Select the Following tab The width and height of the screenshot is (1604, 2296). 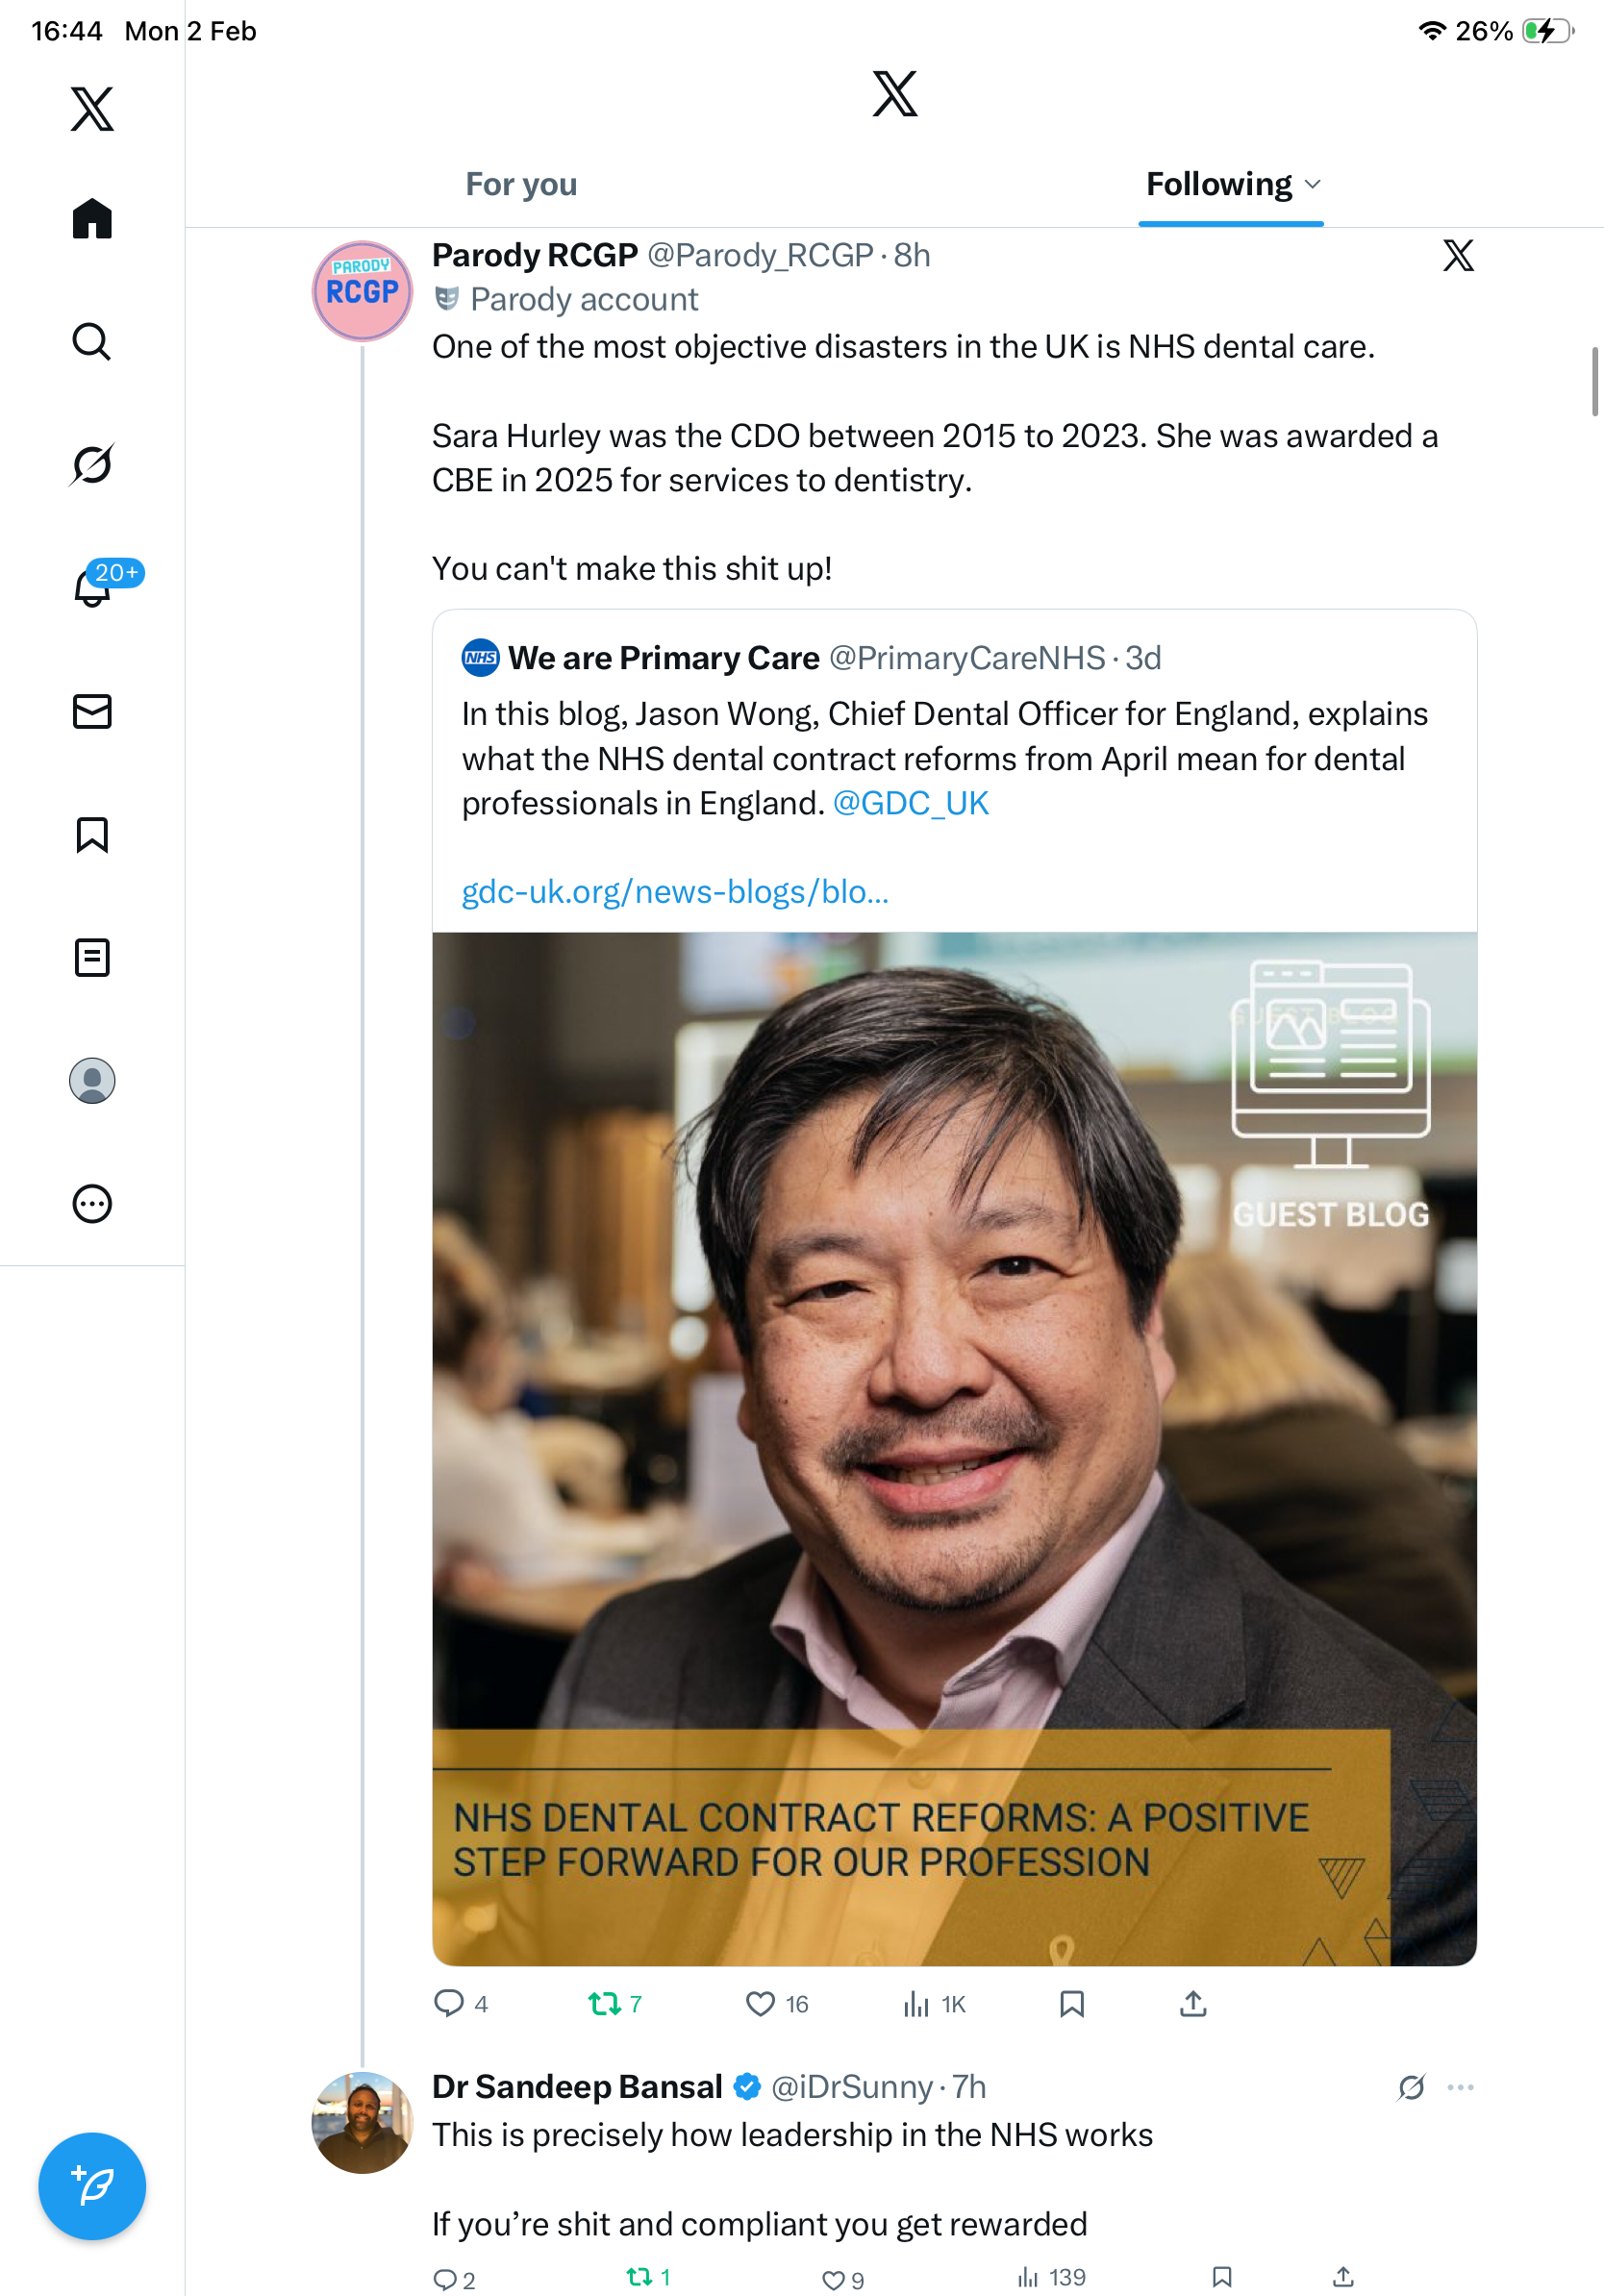pos(1218,185)
